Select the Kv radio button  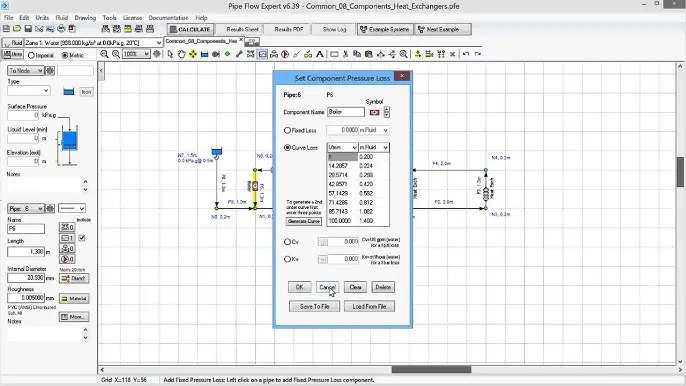point(287,259)
